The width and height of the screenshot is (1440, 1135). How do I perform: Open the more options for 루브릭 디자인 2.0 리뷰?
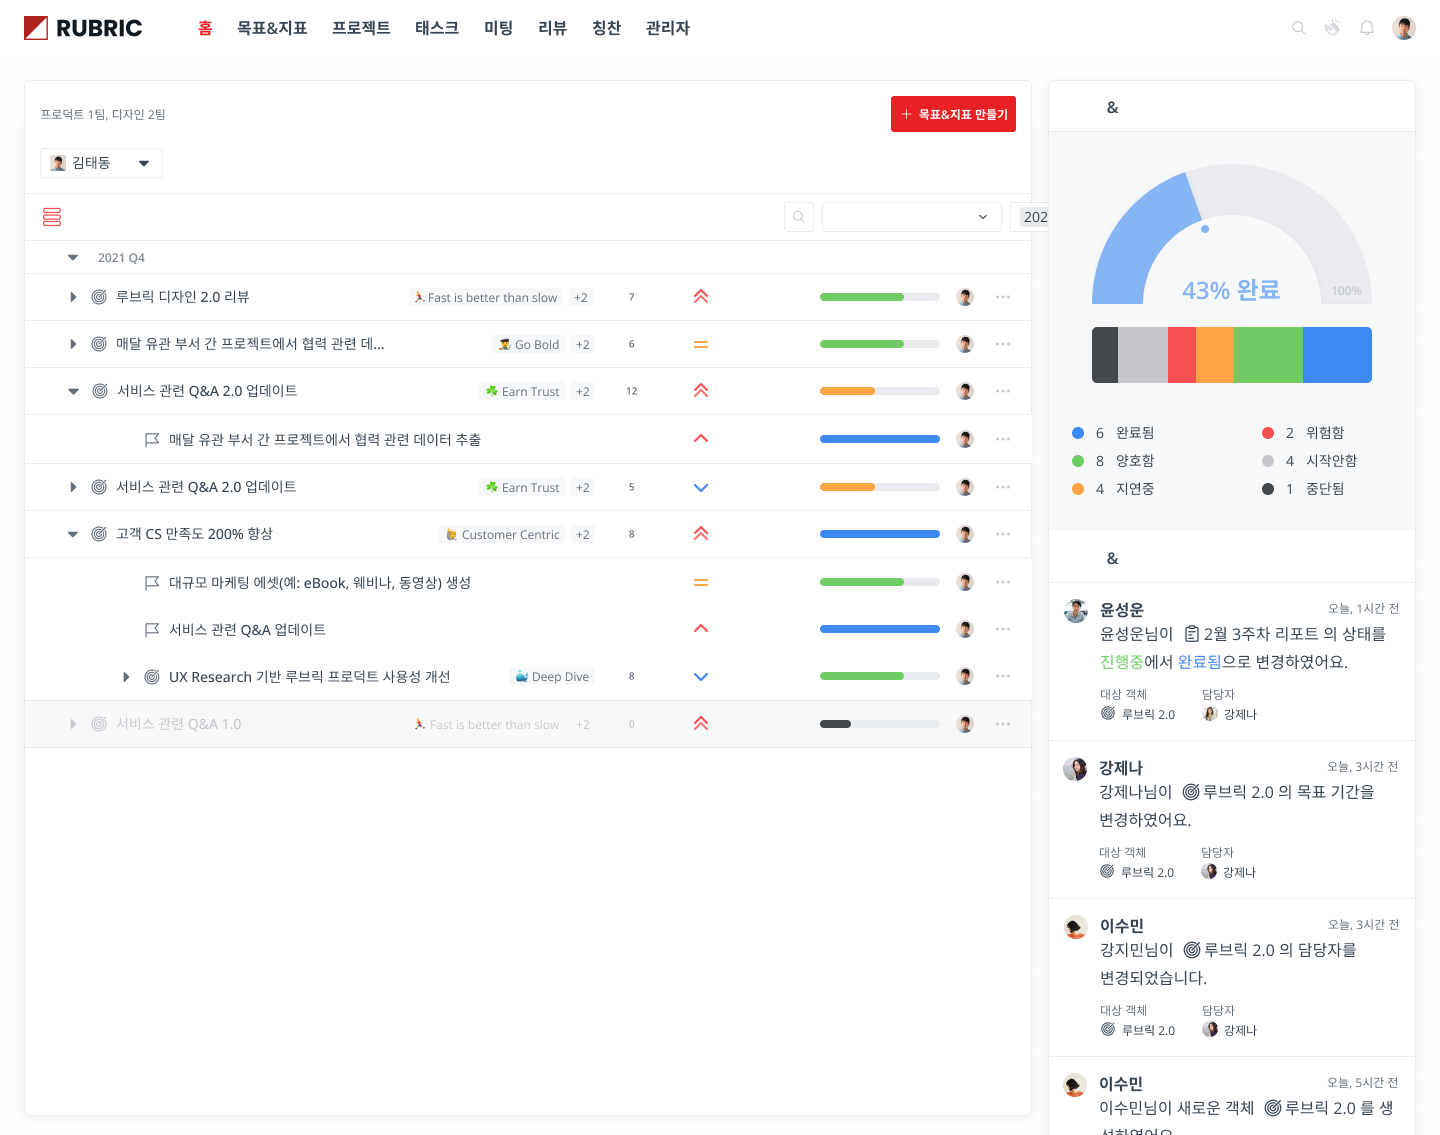tap(1002, 297)
